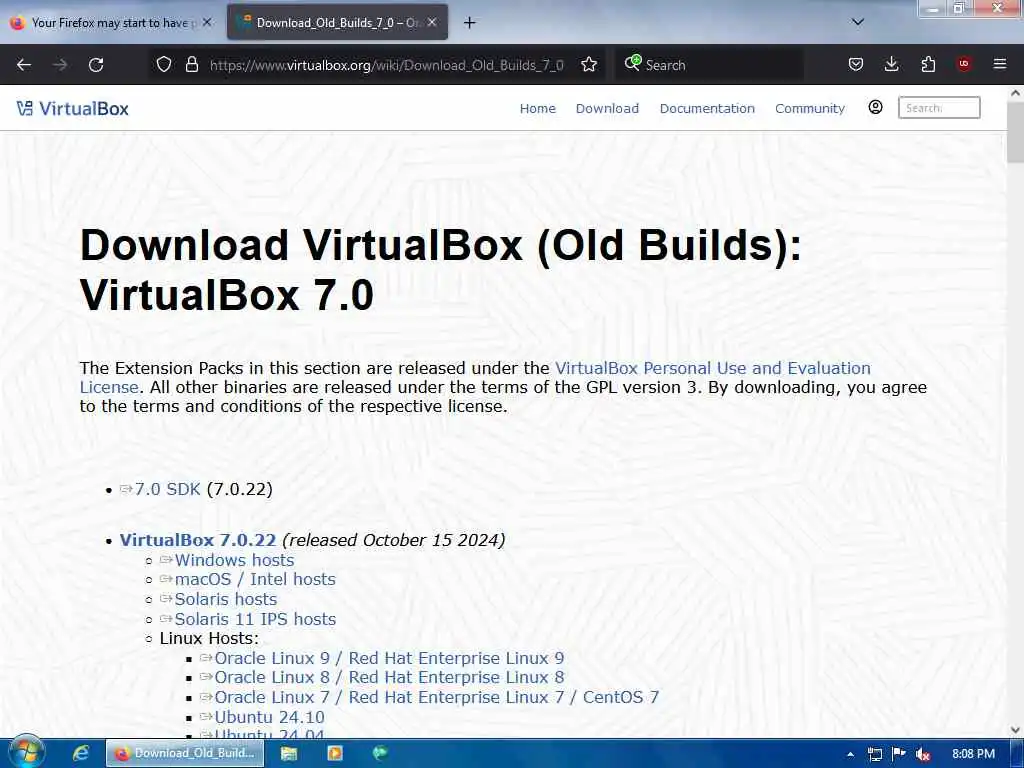Open Oracle Linux 8 / Red Hat 8 link
Viewport: 1024px width, 768px height.
pos(389,677)
